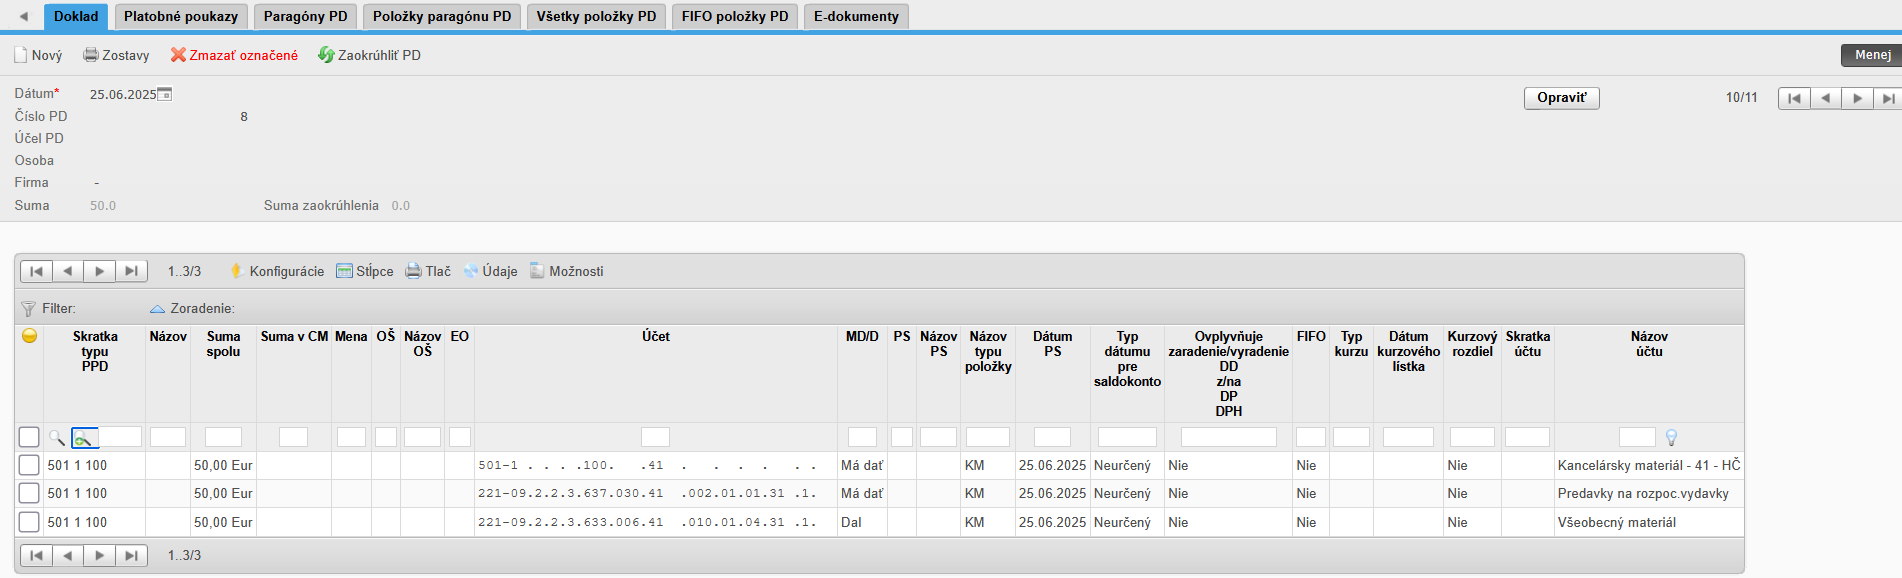This screenshot has height=578, width=1902.
Task: Open Zostavy printer icon
Action: pos(91,55)
